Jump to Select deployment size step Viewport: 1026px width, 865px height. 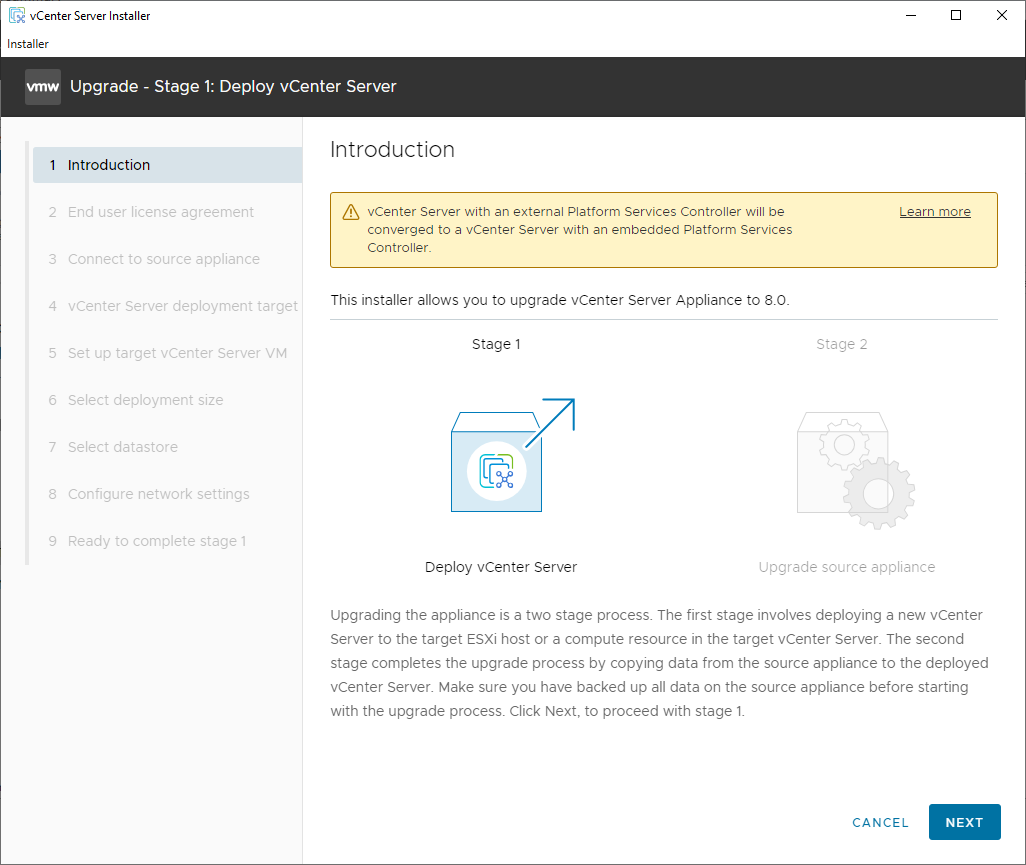click(x=145, y=400)
